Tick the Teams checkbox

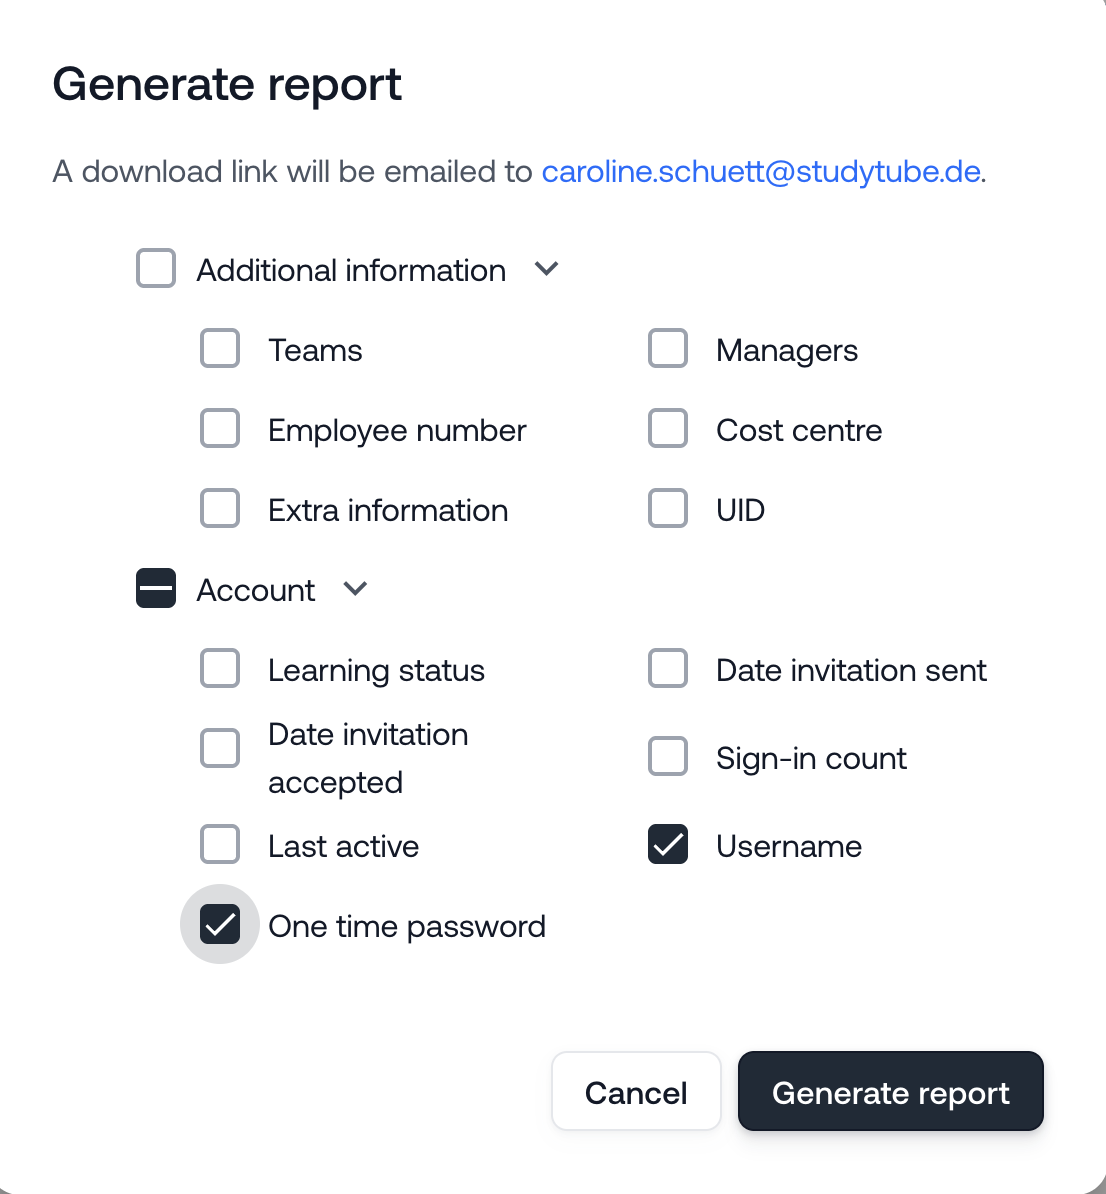(x=220, y=348)
